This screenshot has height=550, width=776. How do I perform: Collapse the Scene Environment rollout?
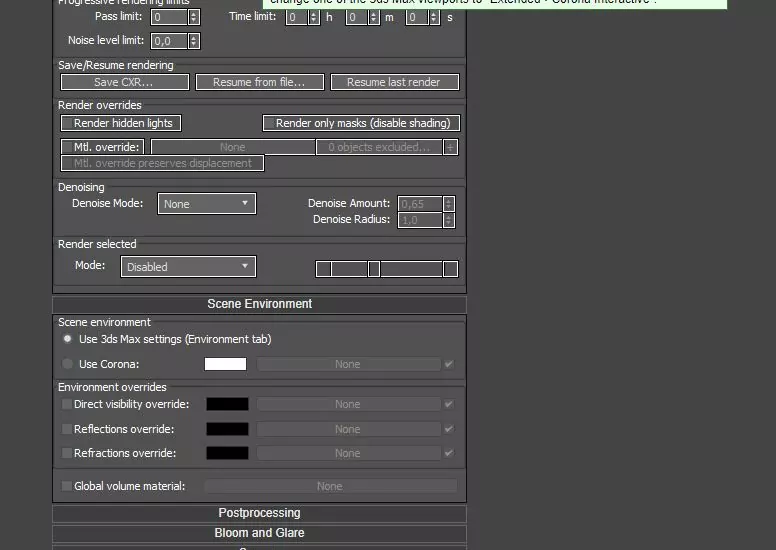pyautogui.click(x=259, y=304)
